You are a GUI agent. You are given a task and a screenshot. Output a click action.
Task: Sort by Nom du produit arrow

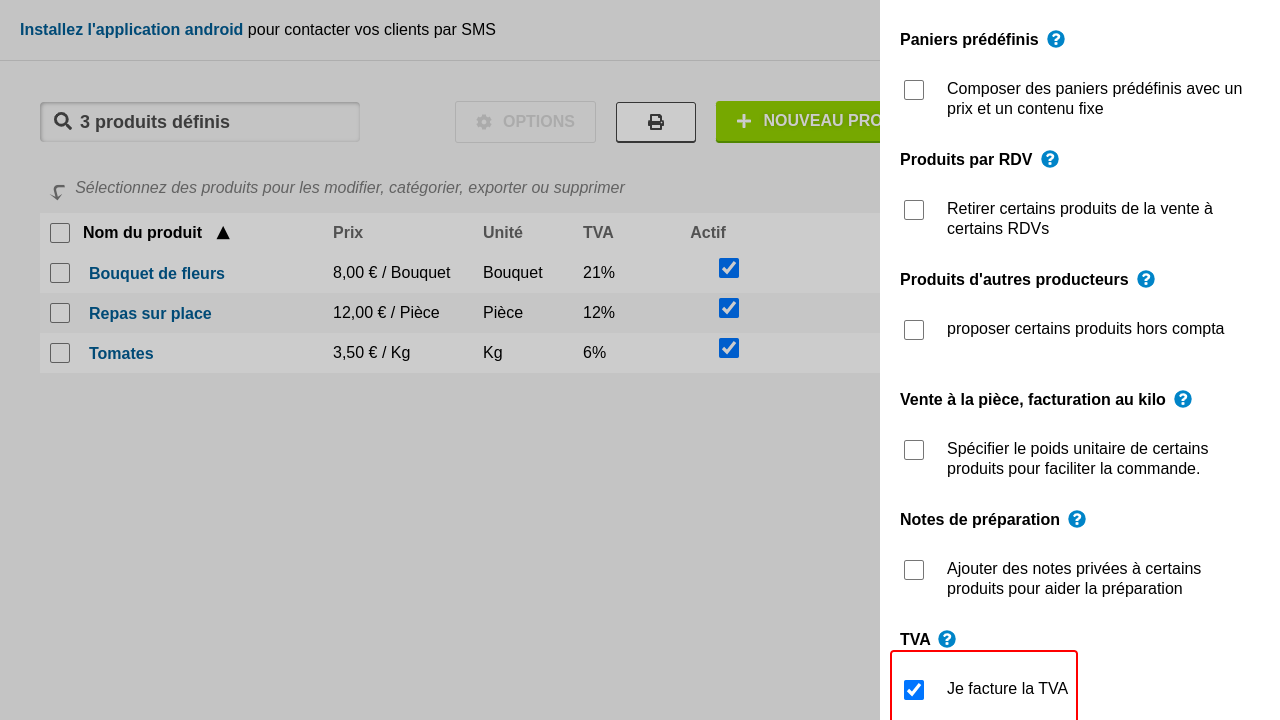pyautogui.click(x=223, y=233)
